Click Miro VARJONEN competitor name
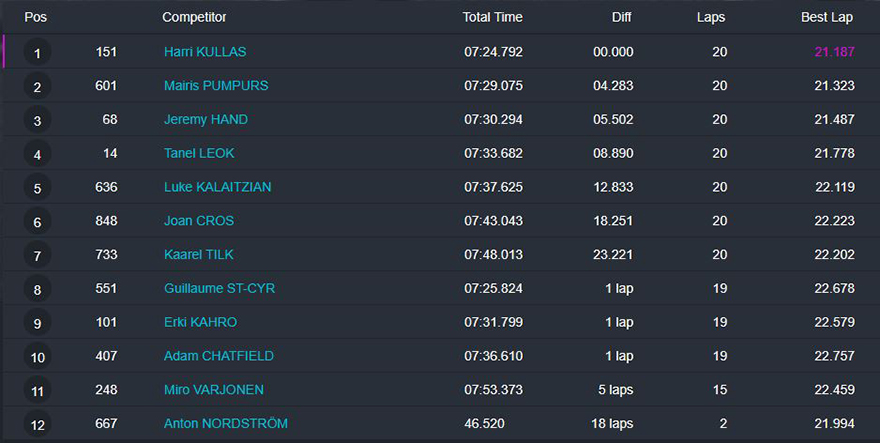This screenshot has height=443, width=880. [x=213, y=390]
